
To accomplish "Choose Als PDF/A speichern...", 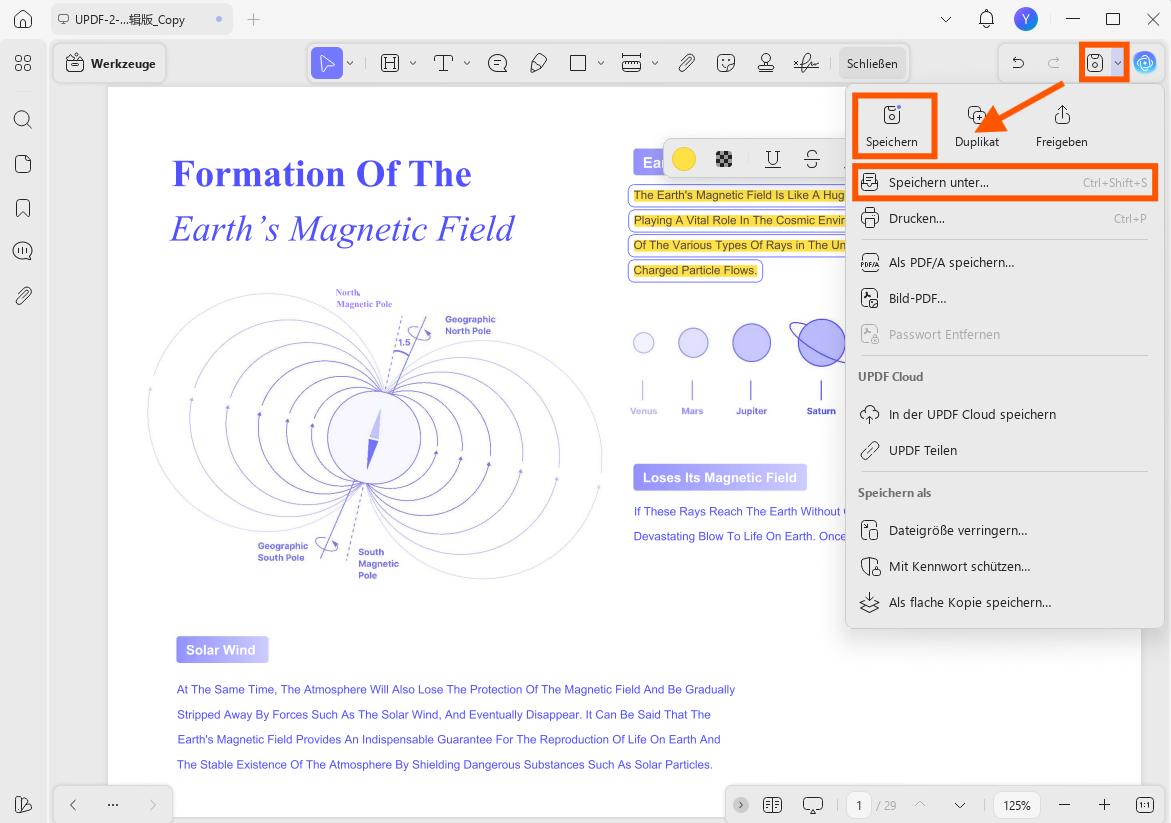I will pos(1004,262).
